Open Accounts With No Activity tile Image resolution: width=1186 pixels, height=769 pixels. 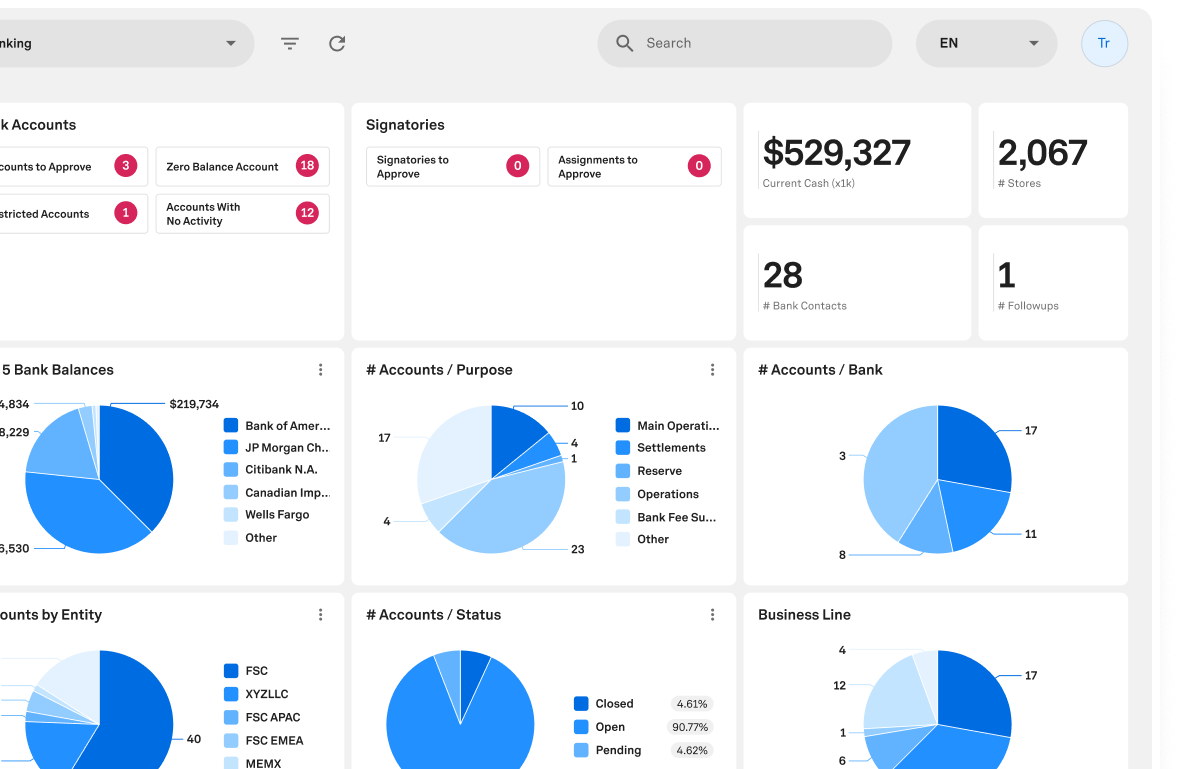click(x=242, y=214)
